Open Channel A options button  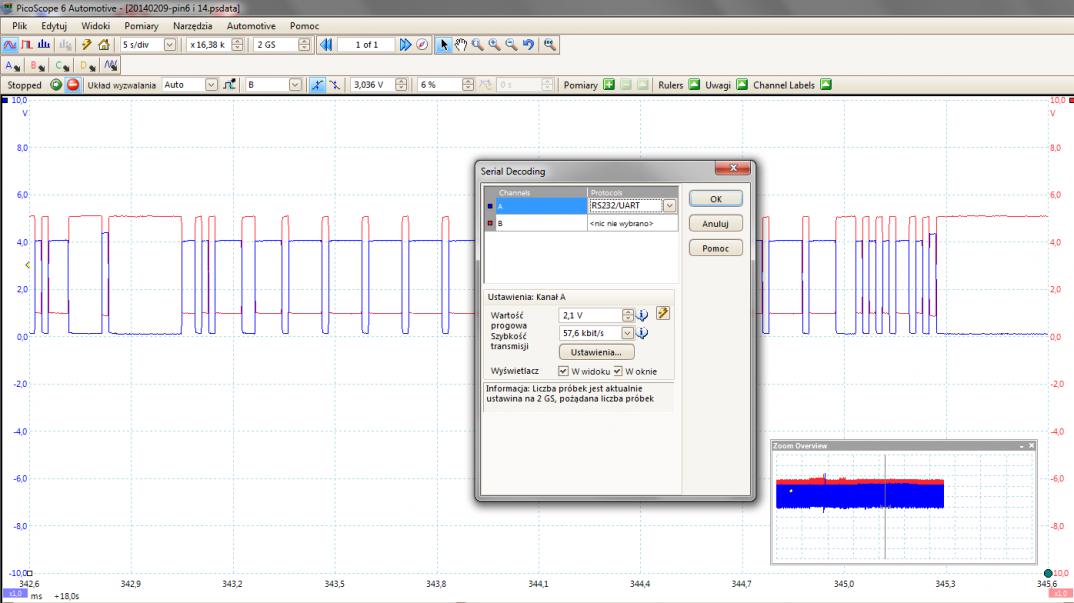pos(11,65)
